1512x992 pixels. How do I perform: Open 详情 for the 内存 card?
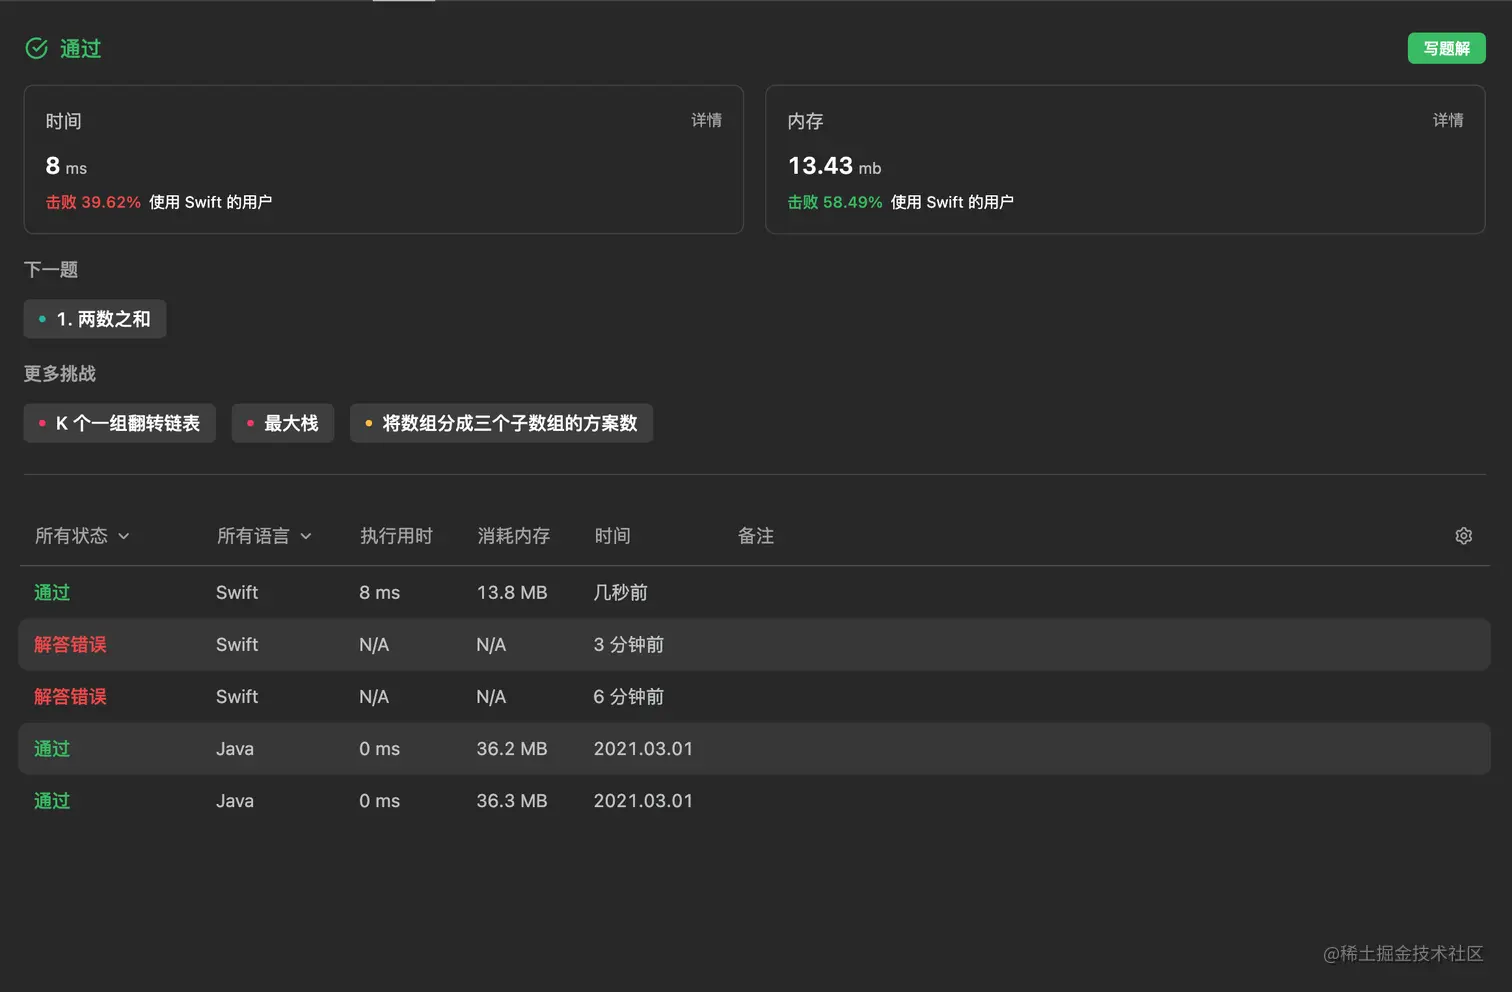pyautogui.click(x=1448, y=120)
